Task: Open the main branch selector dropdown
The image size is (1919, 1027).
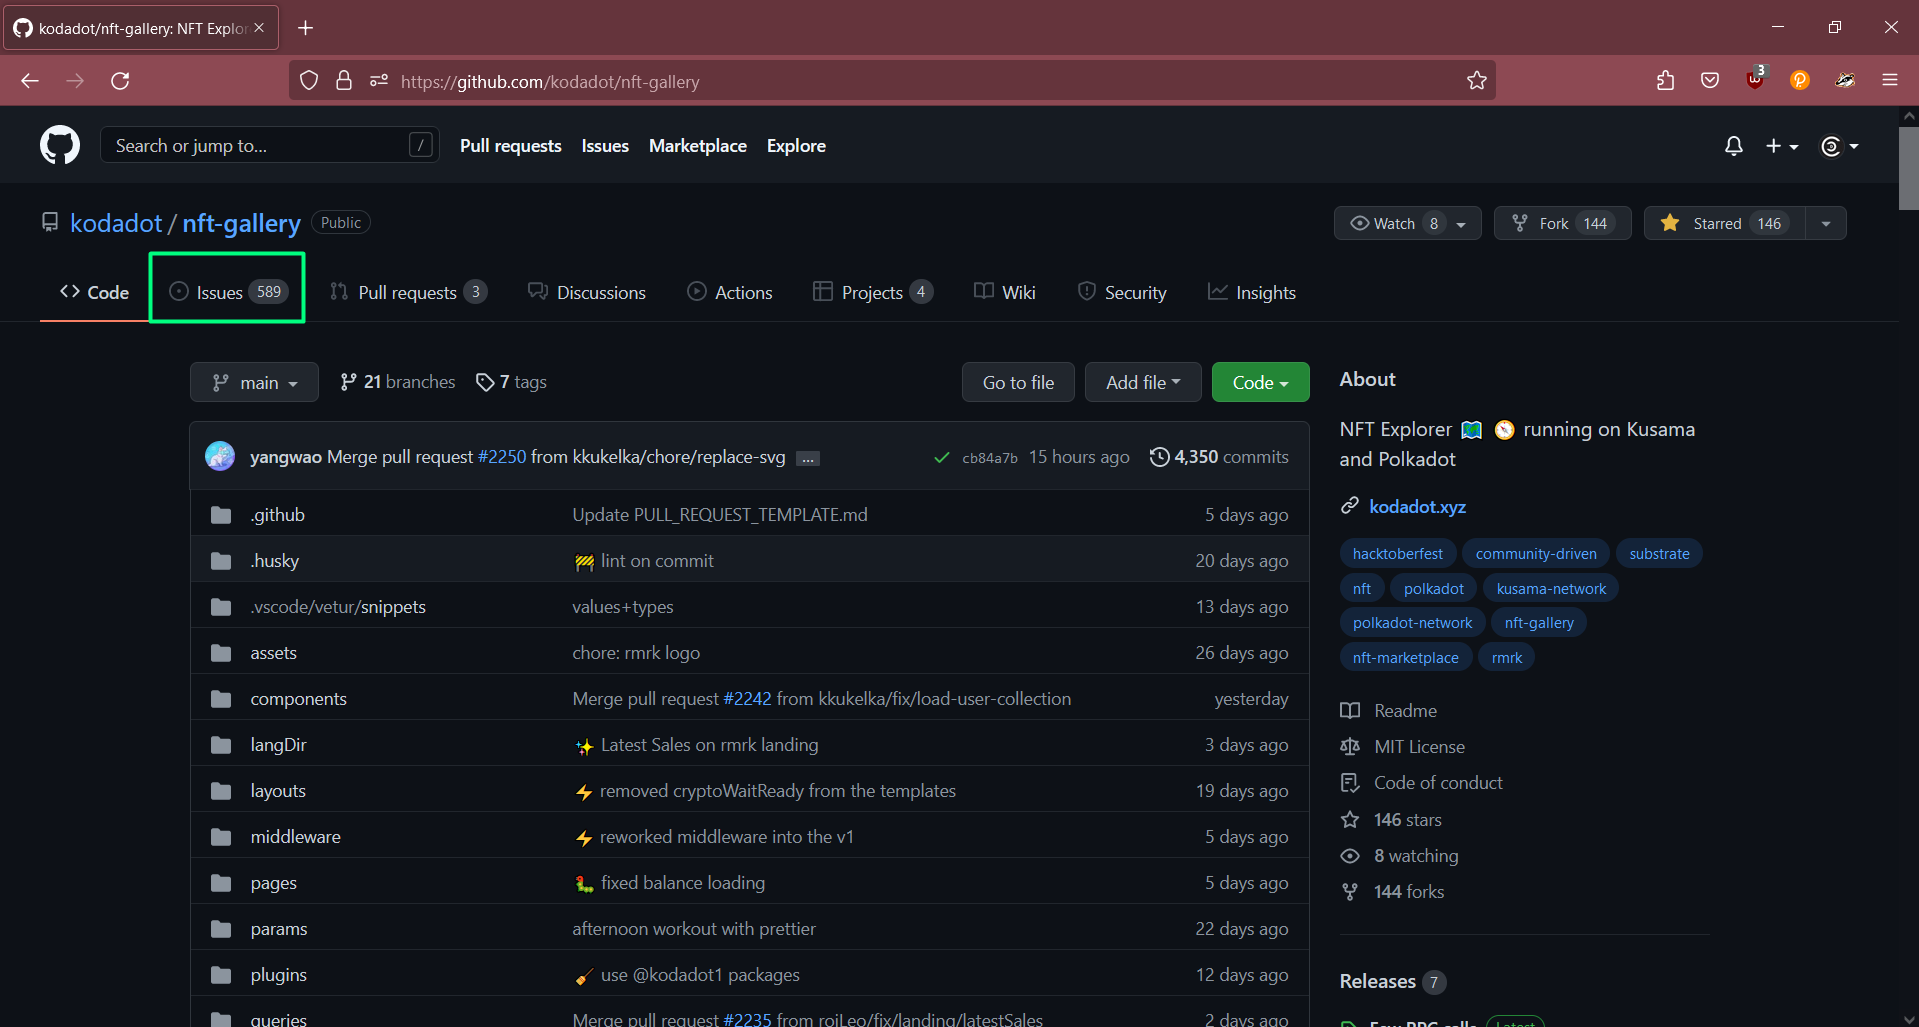Action: 254,382
